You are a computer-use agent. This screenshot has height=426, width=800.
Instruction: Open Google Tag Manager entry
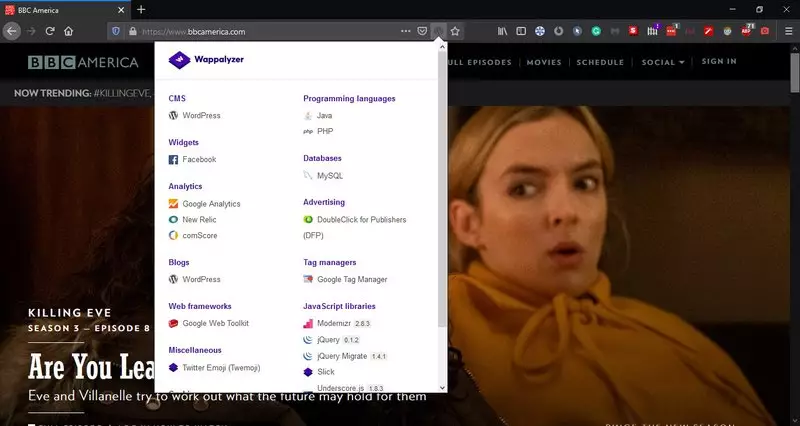coord(345,279)
